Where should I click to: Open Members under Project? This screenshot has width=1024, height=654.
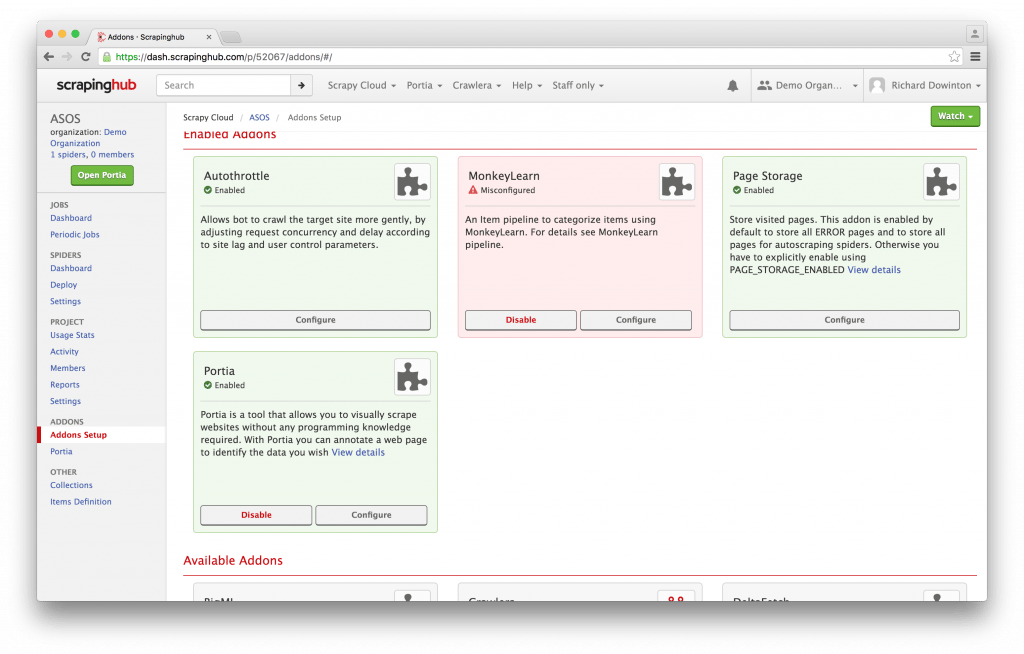click(67, 368)
